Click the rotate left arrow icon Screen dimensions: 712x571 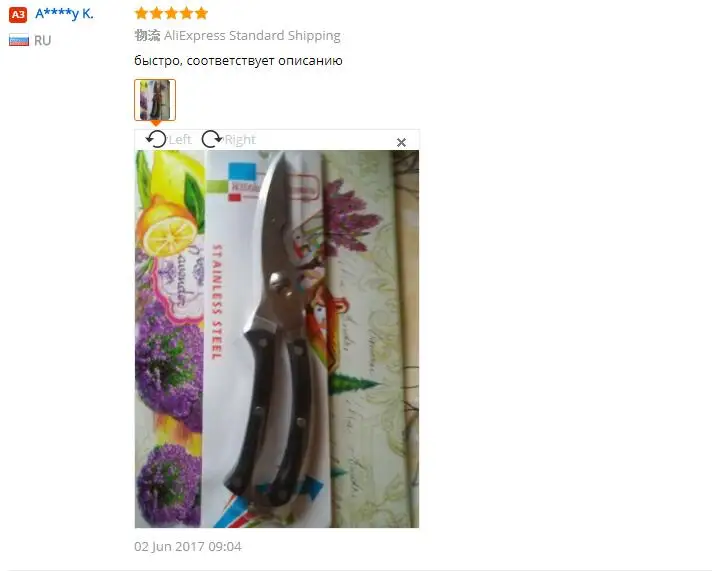(x=156, y=139)
